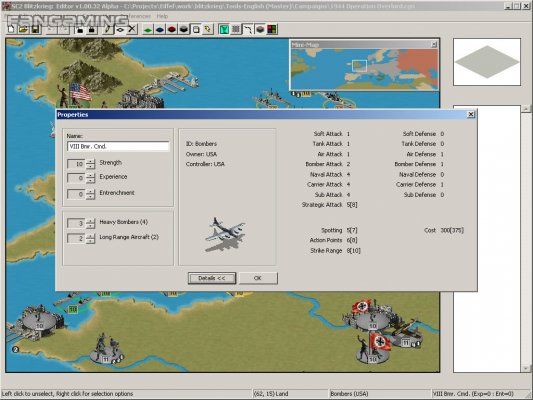This screenshot has height=400, width=533.
Task: Select the pencil edit tool
Action: coord(108,29)
